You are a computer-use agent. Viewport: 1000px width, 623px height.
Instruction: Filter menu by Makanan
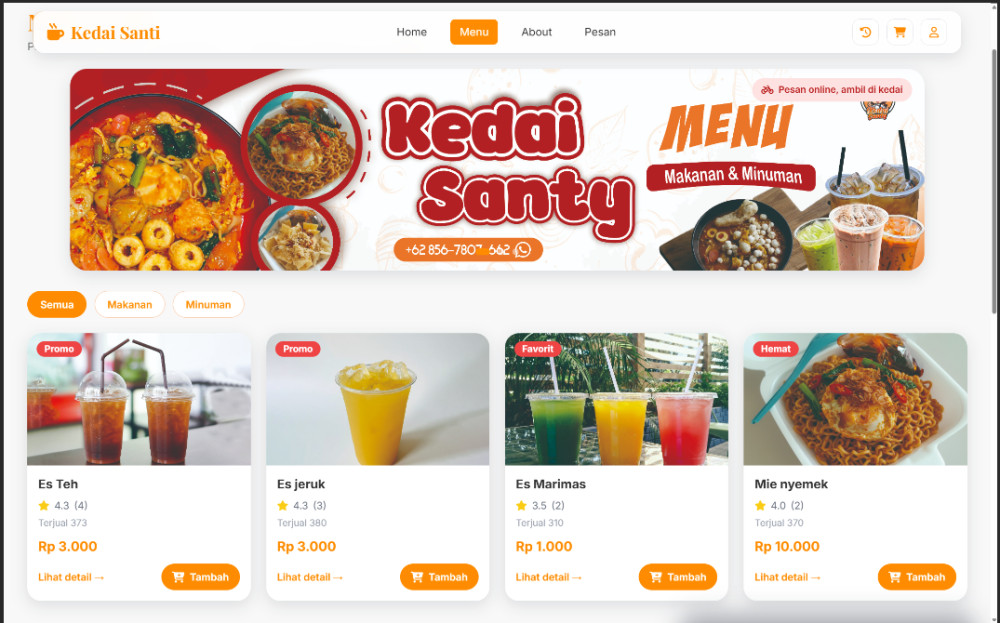tap(129, 305)
